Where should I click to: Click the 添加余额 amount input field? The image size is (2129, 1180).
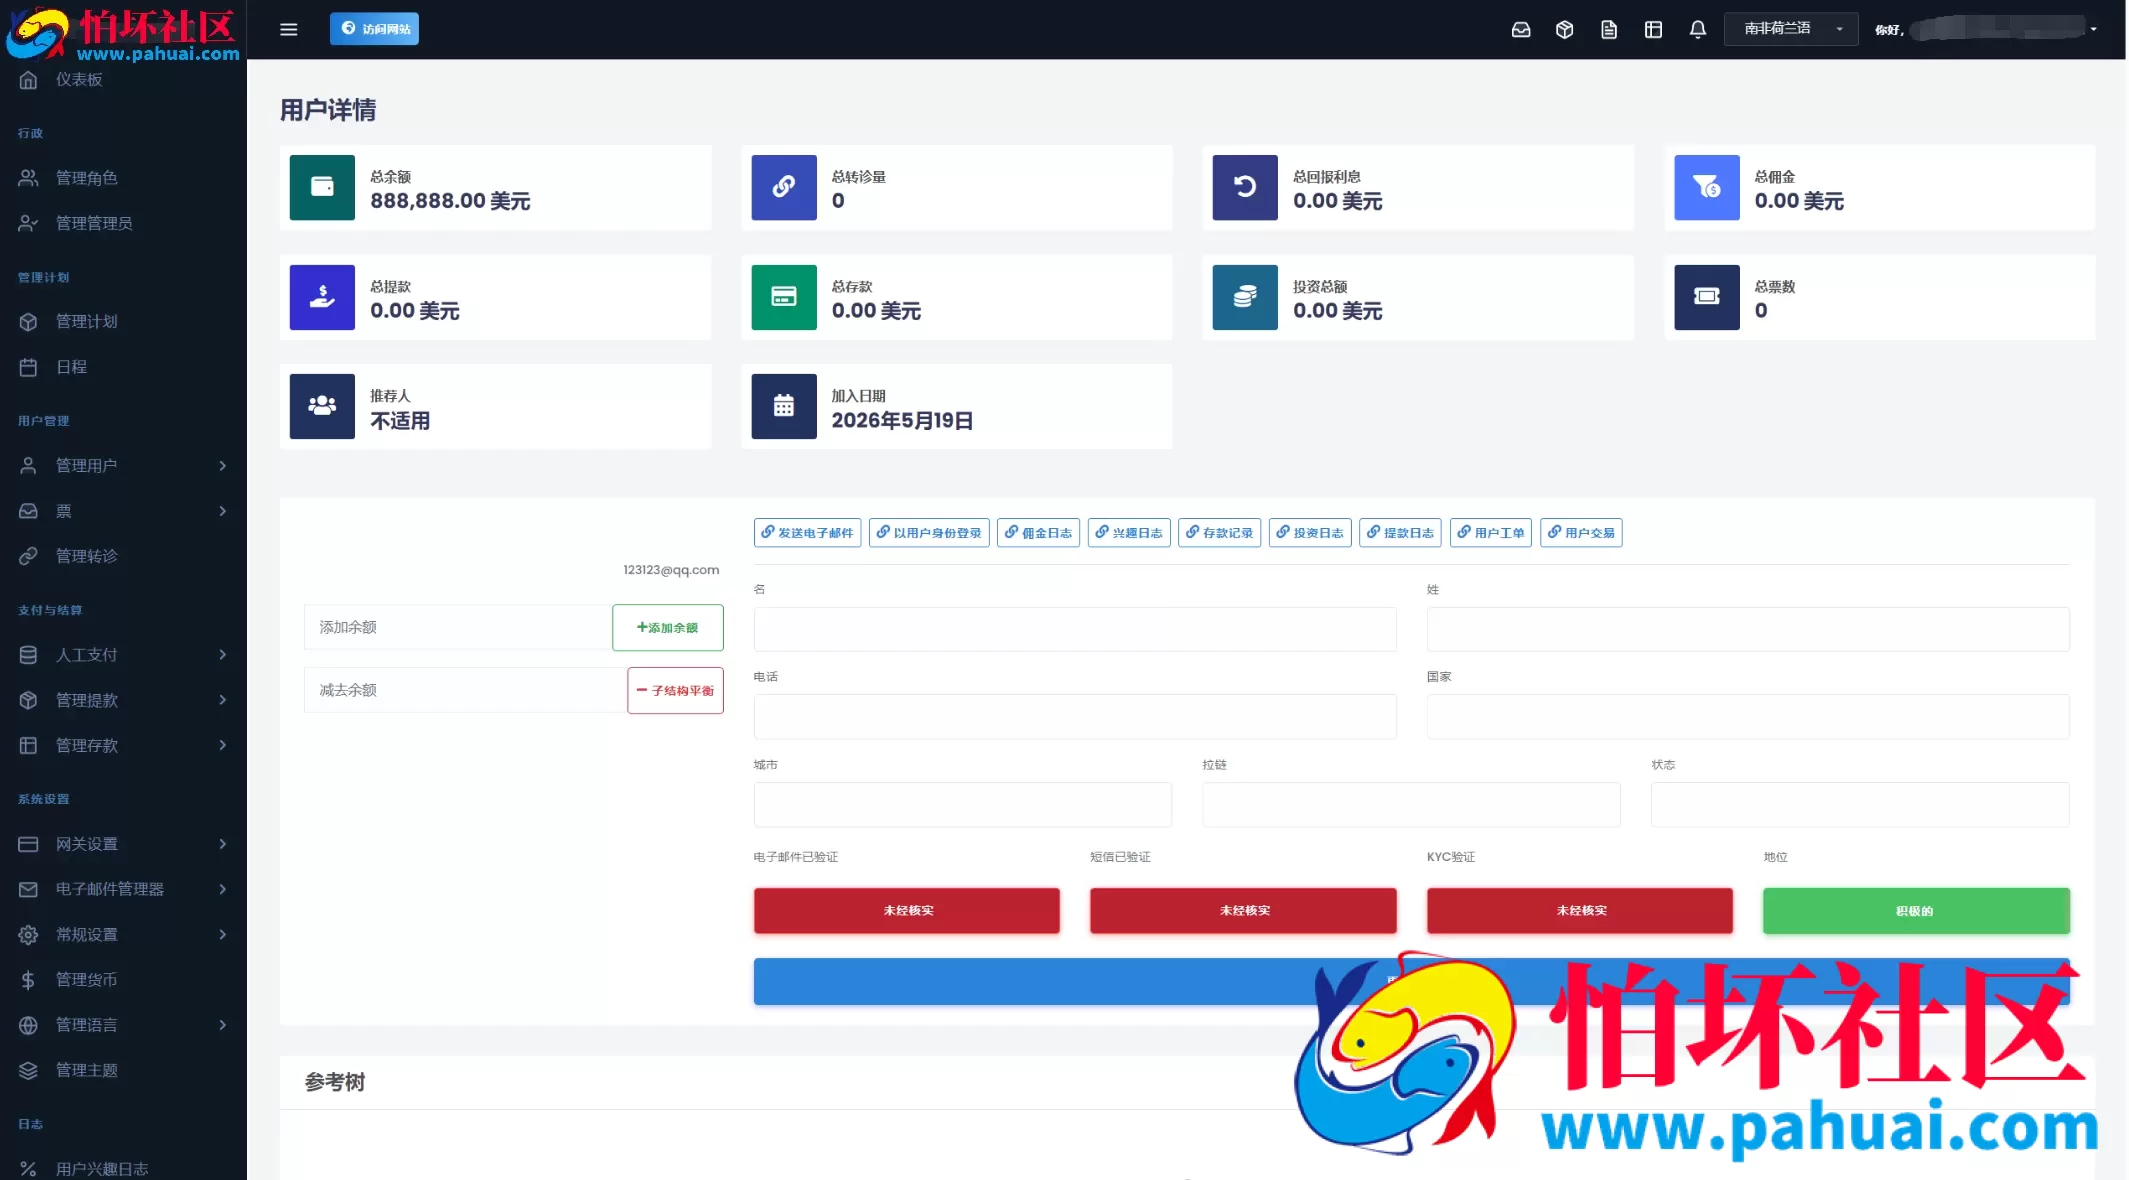pos(458,628)
